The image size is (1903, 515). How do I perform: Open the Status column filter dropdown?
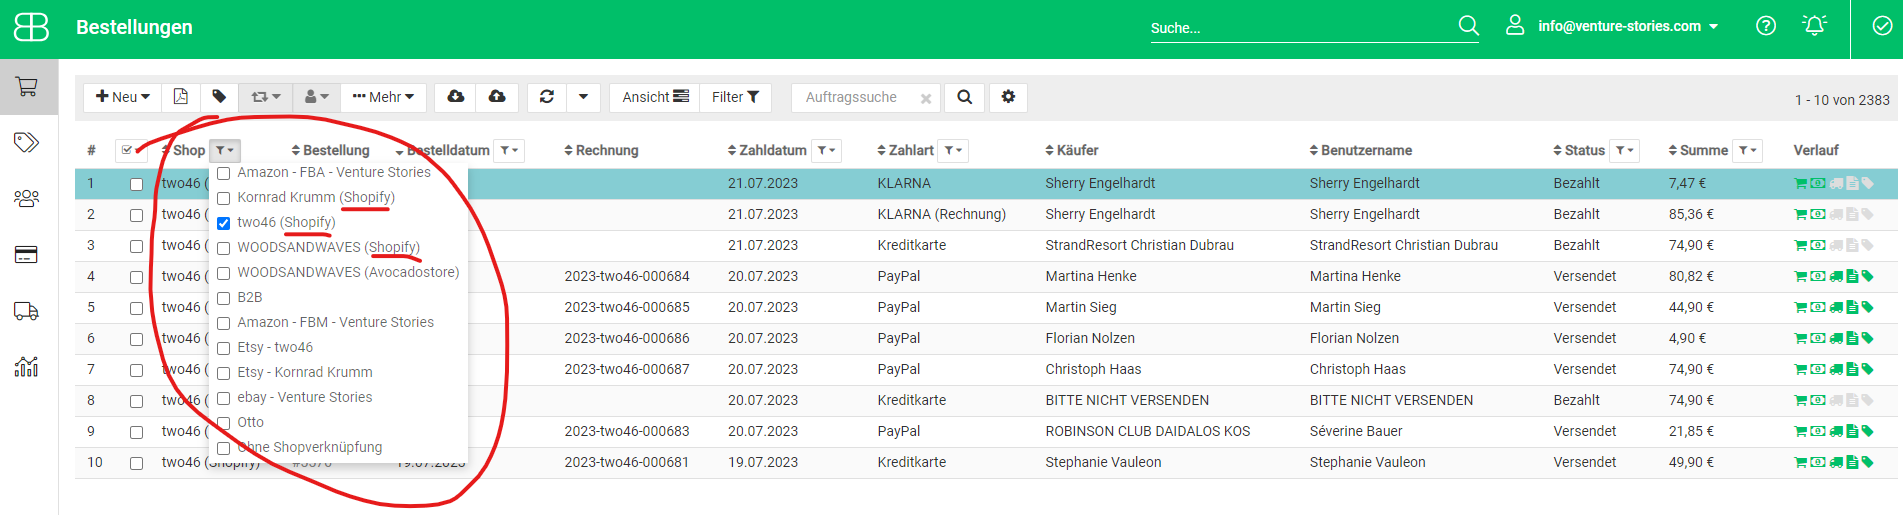1624,151
